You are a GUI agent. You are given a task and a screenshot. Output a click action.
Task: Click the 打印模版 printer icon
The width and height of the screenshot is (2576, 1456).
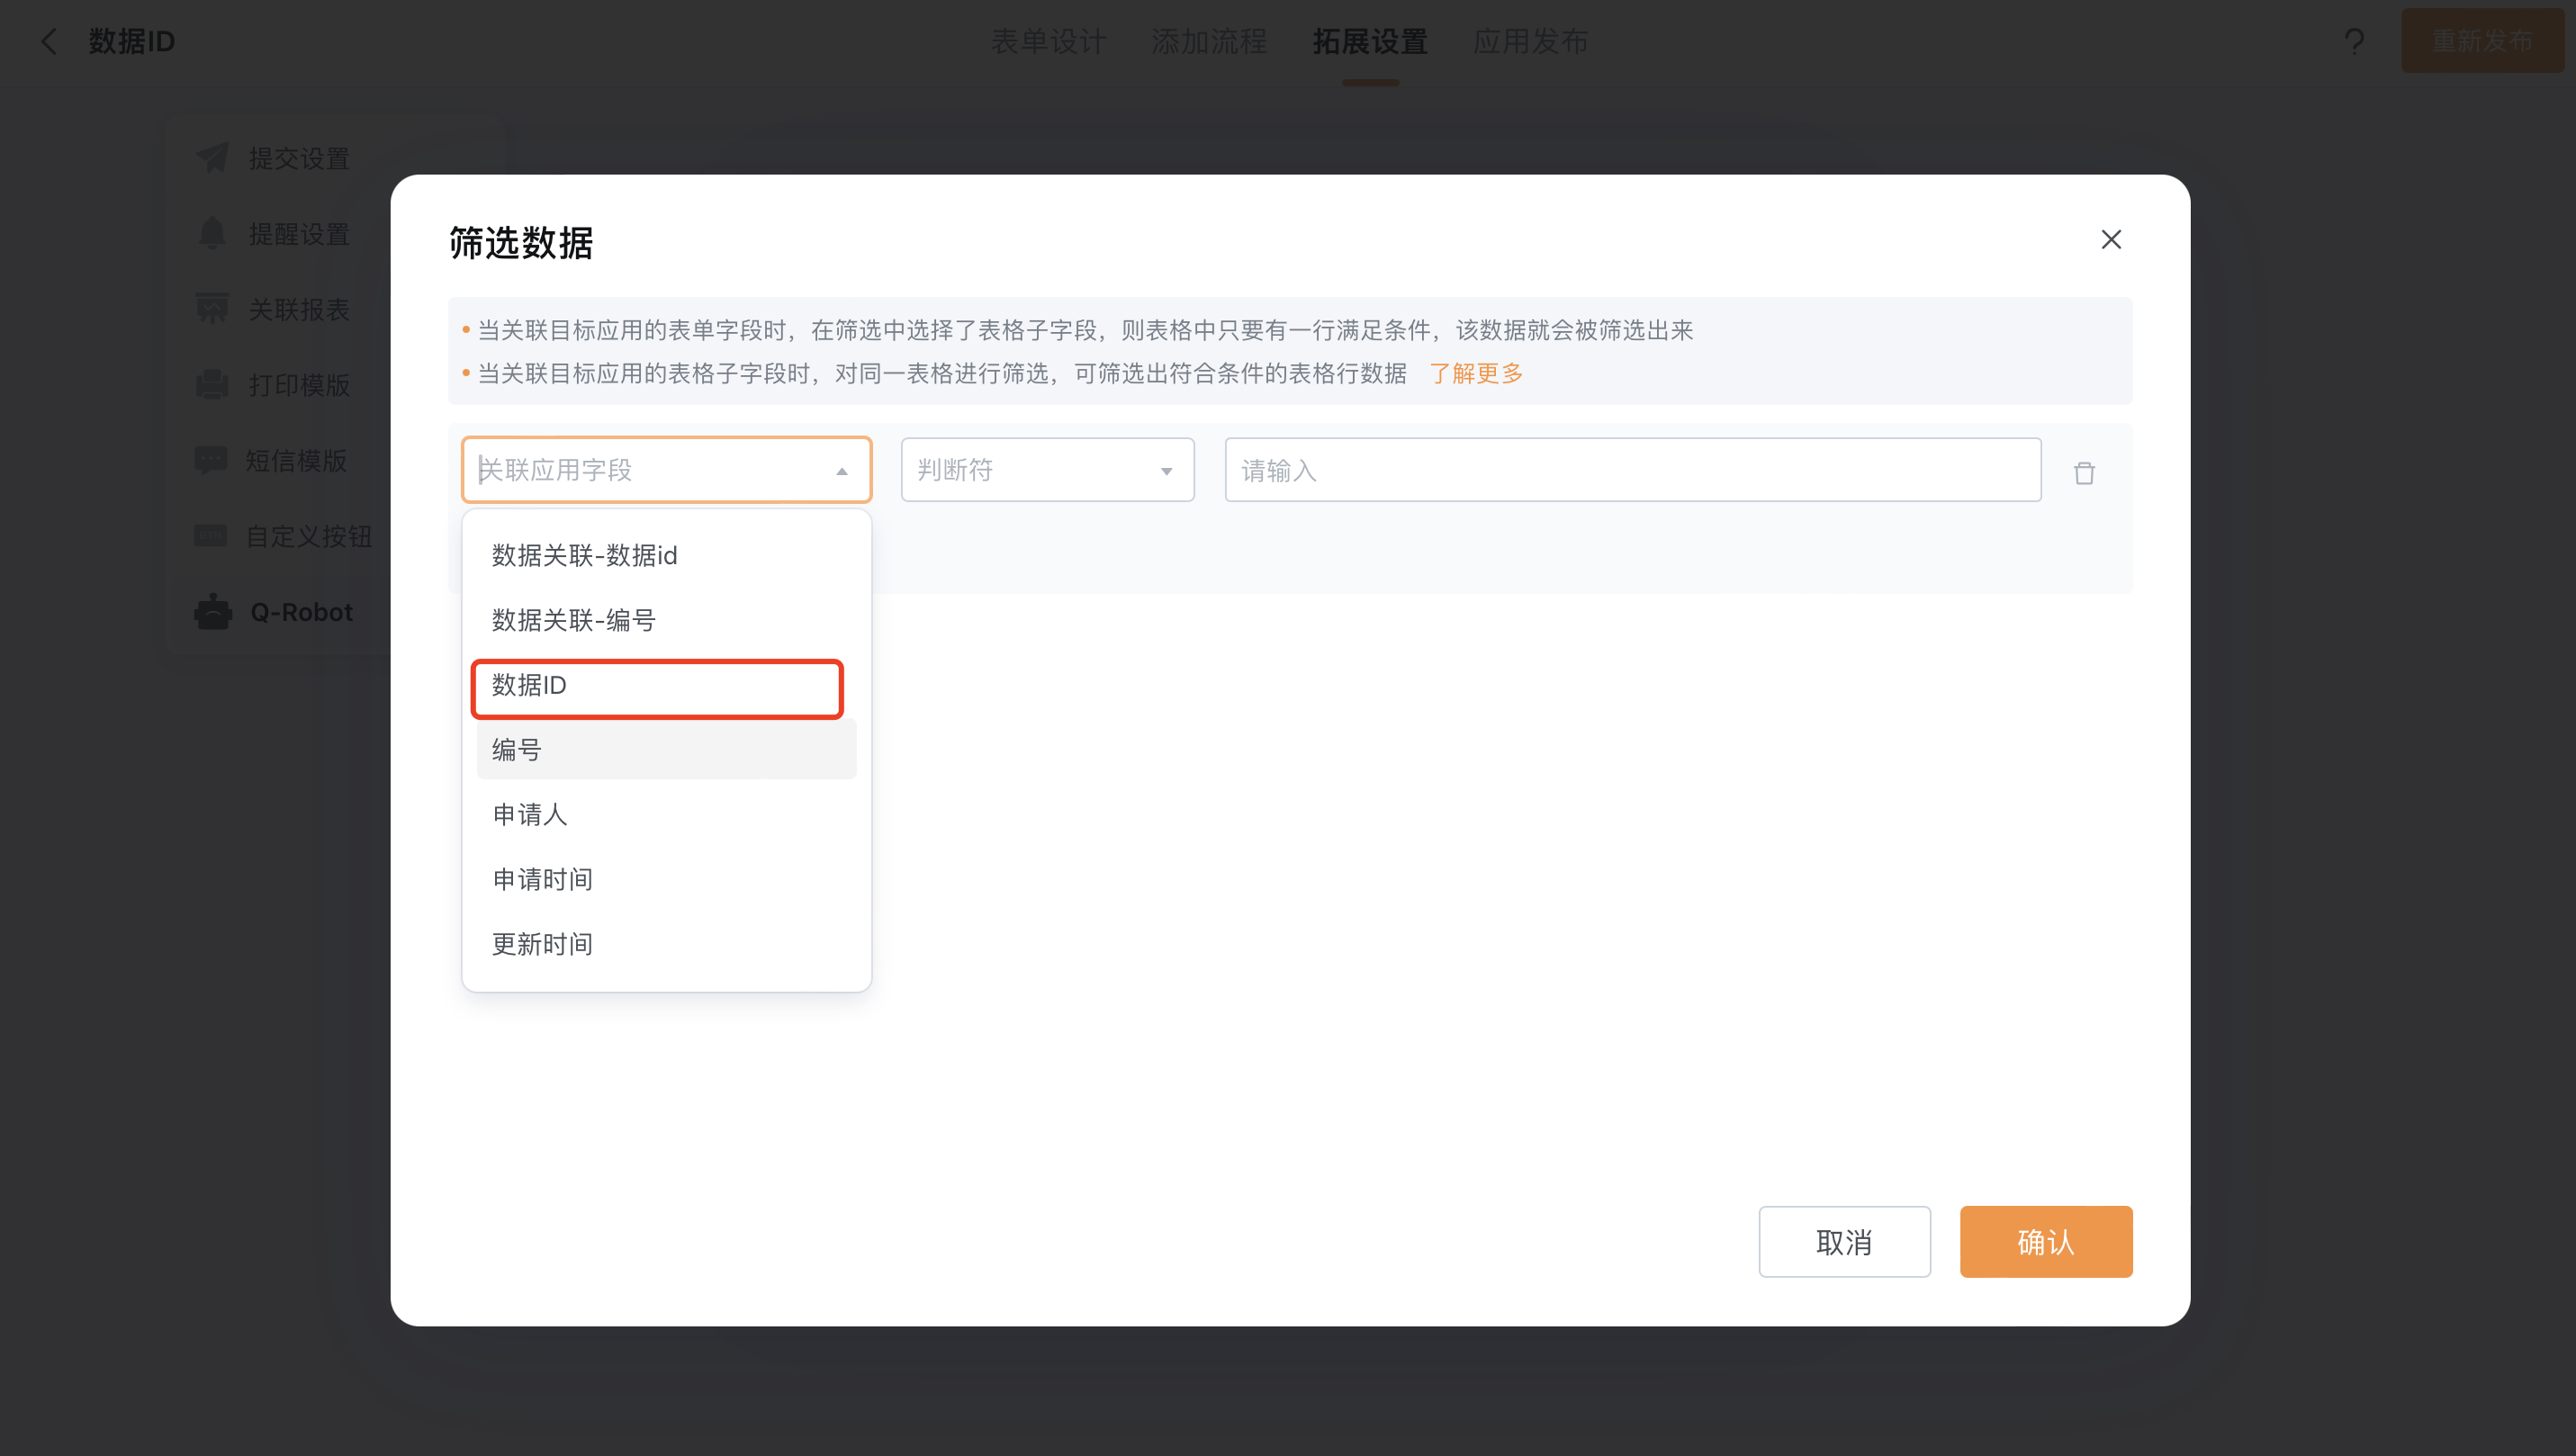(212, 385)
